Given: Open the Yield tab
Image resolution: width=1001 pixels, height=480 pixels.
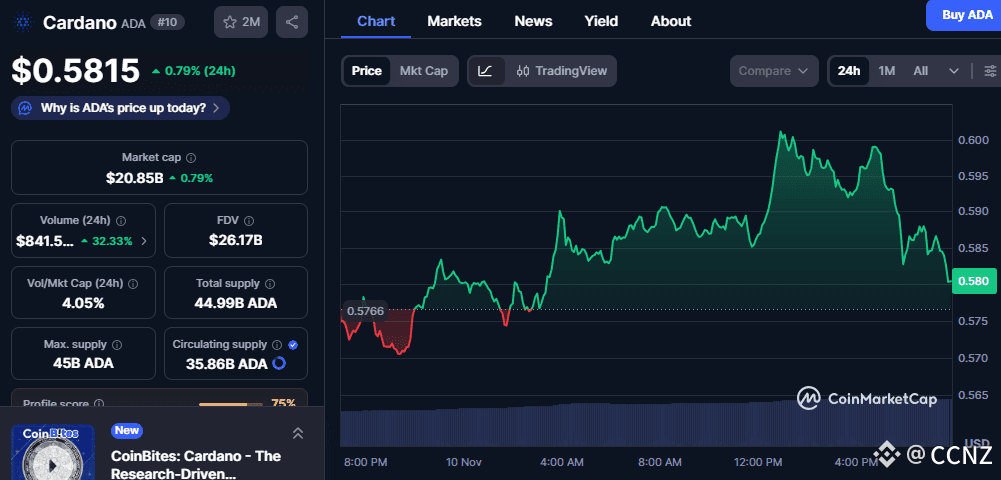Looking at the screenshot, I should tap(601, 21).
